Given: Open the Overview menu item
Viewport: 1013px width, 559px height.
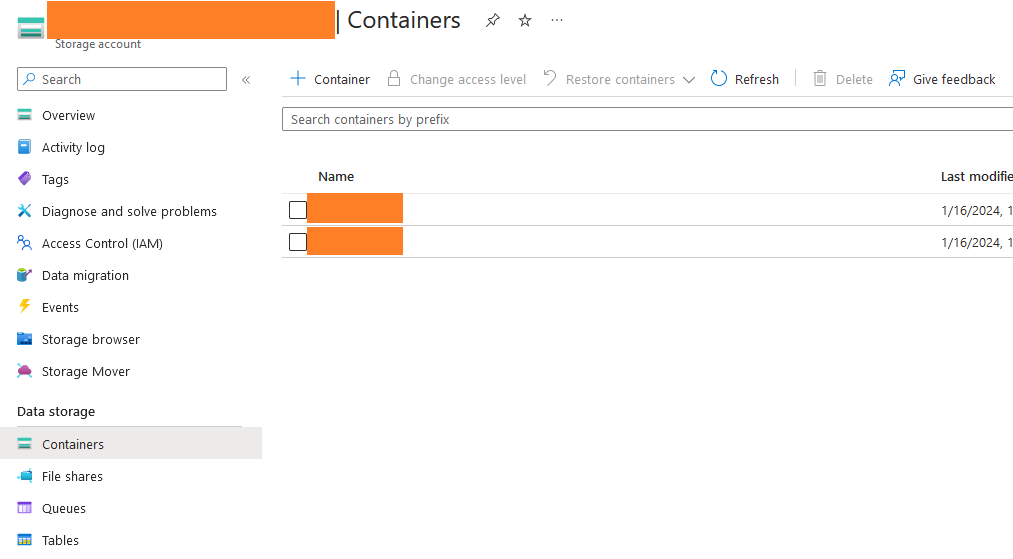Looking at the screenshot, I should 68,116.
